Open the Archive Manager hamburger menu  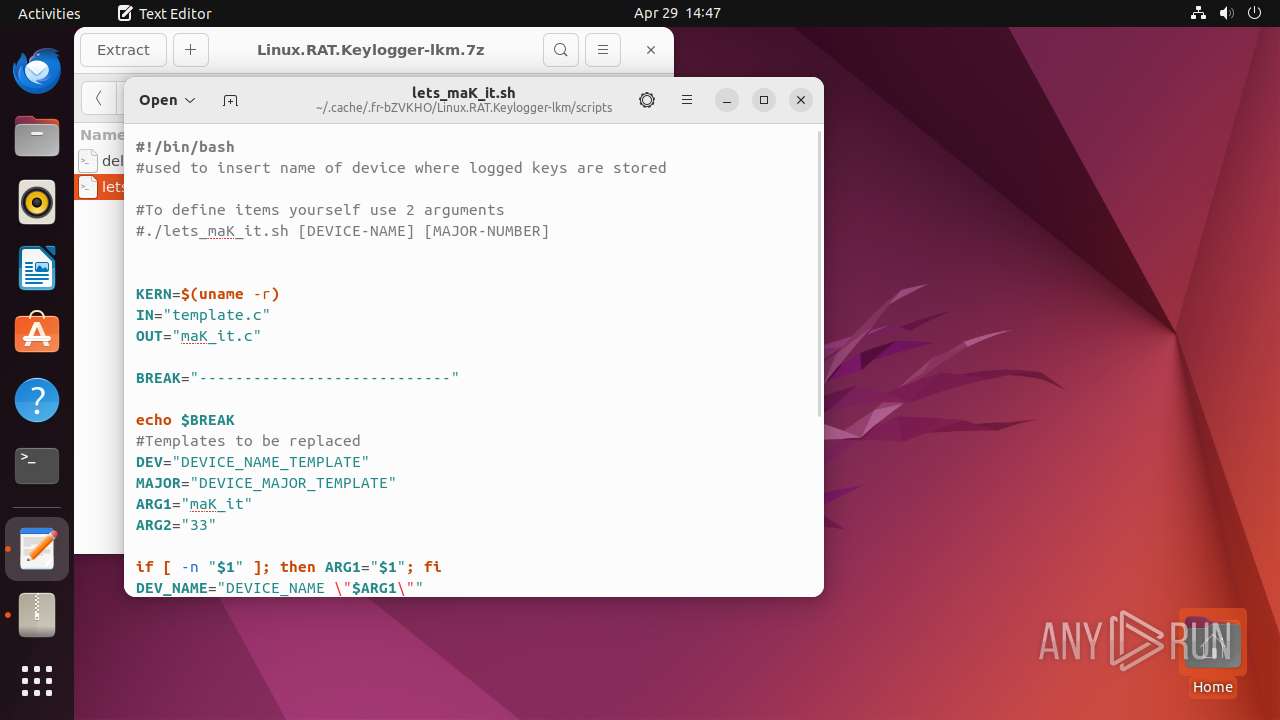[602, 50]
